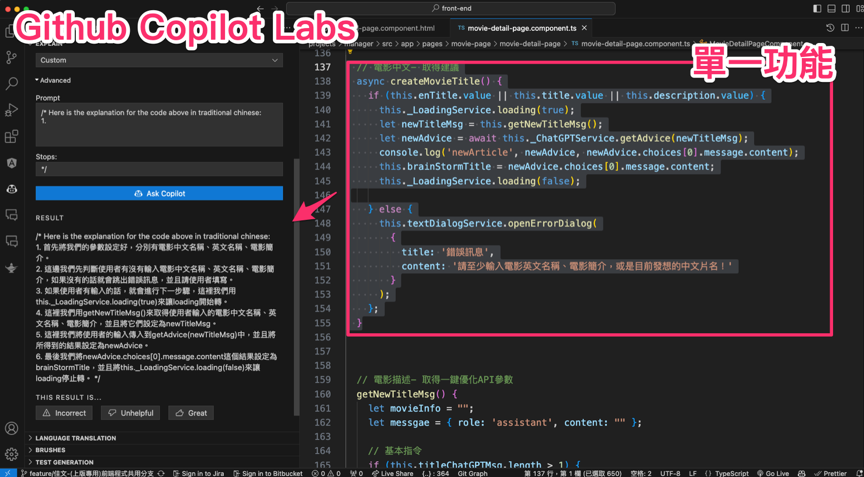The height and width of the screenshot is (477, 864).
Task: Click the RESULT heading in sidebar
Action: (x=50, y=218)
